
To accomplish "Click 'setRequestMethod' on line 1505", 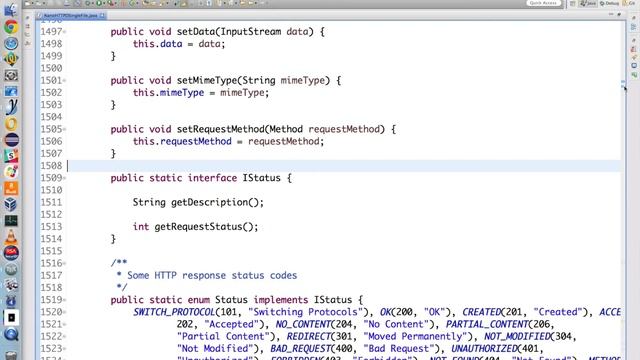I will 220,129.
